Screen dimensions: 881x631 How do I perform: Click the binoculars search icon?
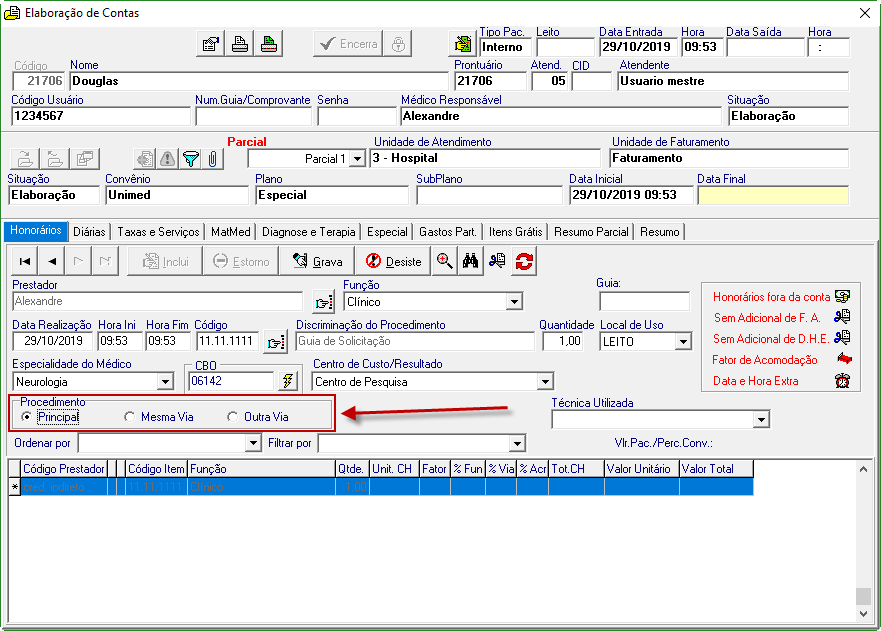pyautogui.click(x=470, y=261)
